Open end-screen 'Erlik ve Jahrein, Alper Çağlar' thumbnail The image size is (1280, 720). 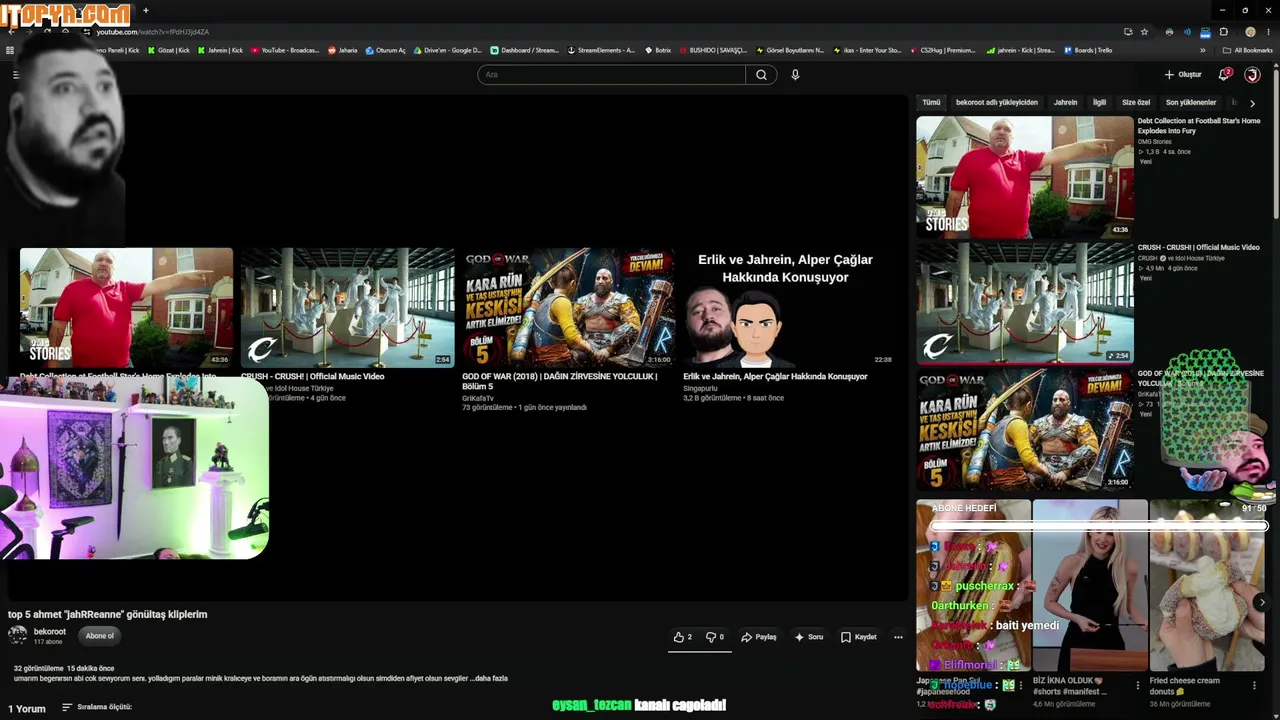click(x=789, y=308)
